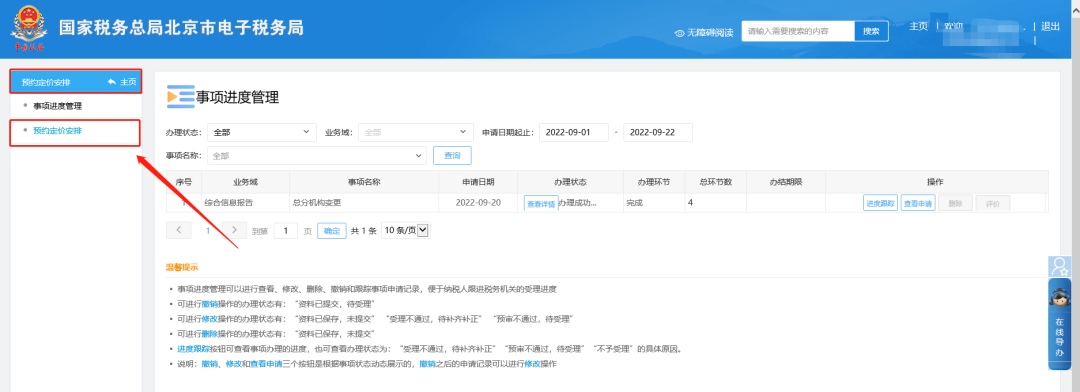The image size is (1080, 392).
Task: Open the 事项名称 dropdown
Action: coord(316,156)
